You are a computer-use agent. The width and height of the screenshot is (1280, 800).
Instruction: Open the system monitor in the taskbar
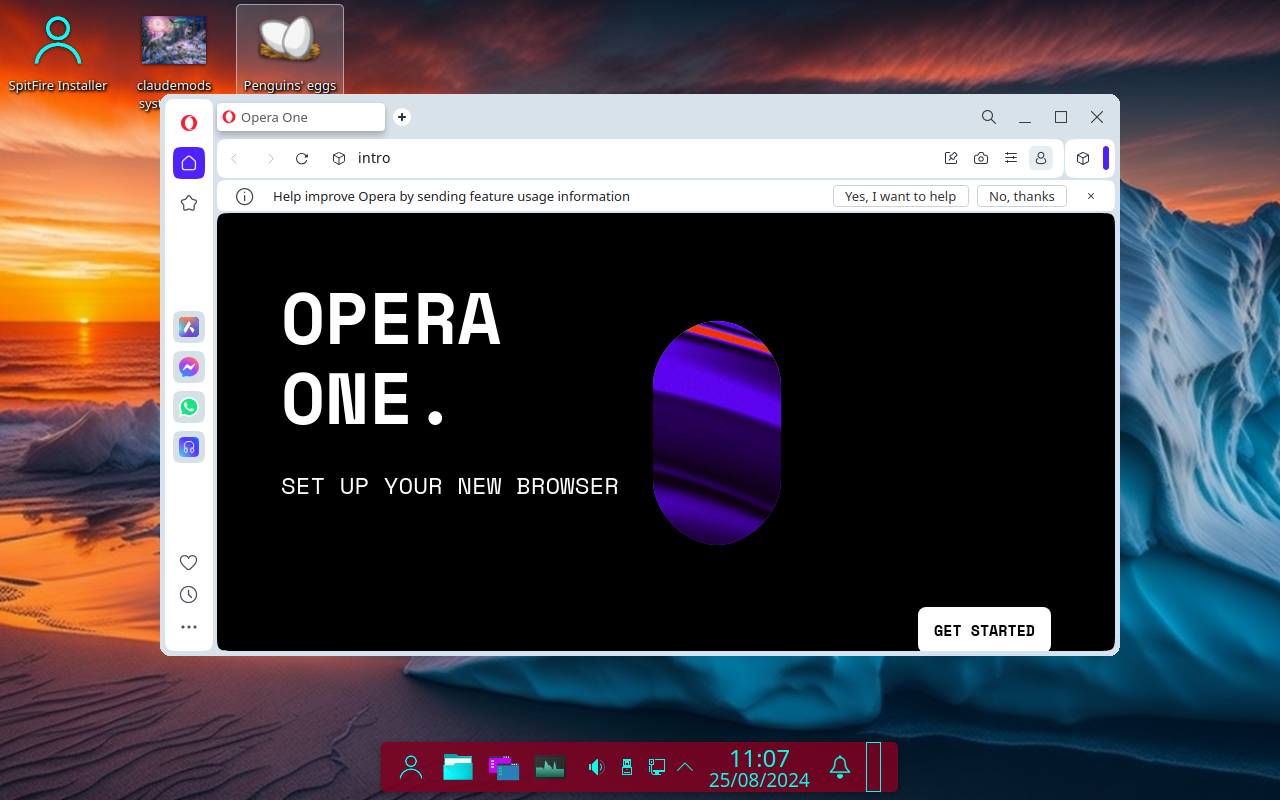coord(550,767)
